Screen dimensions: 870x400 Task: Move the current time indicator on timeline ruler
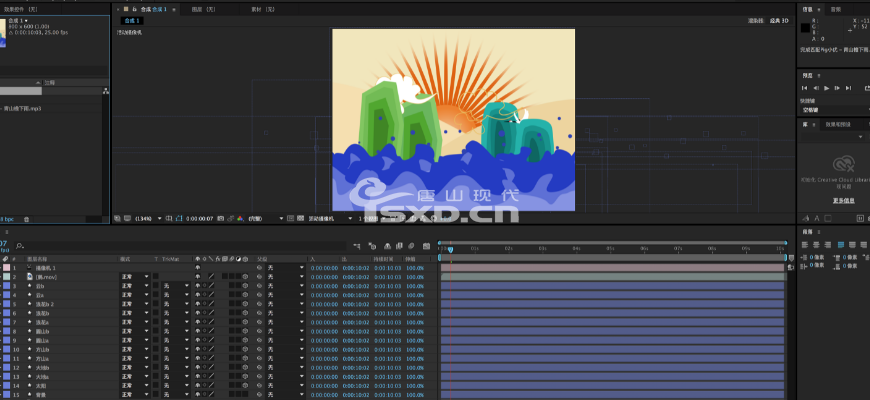tap(451, 250)
